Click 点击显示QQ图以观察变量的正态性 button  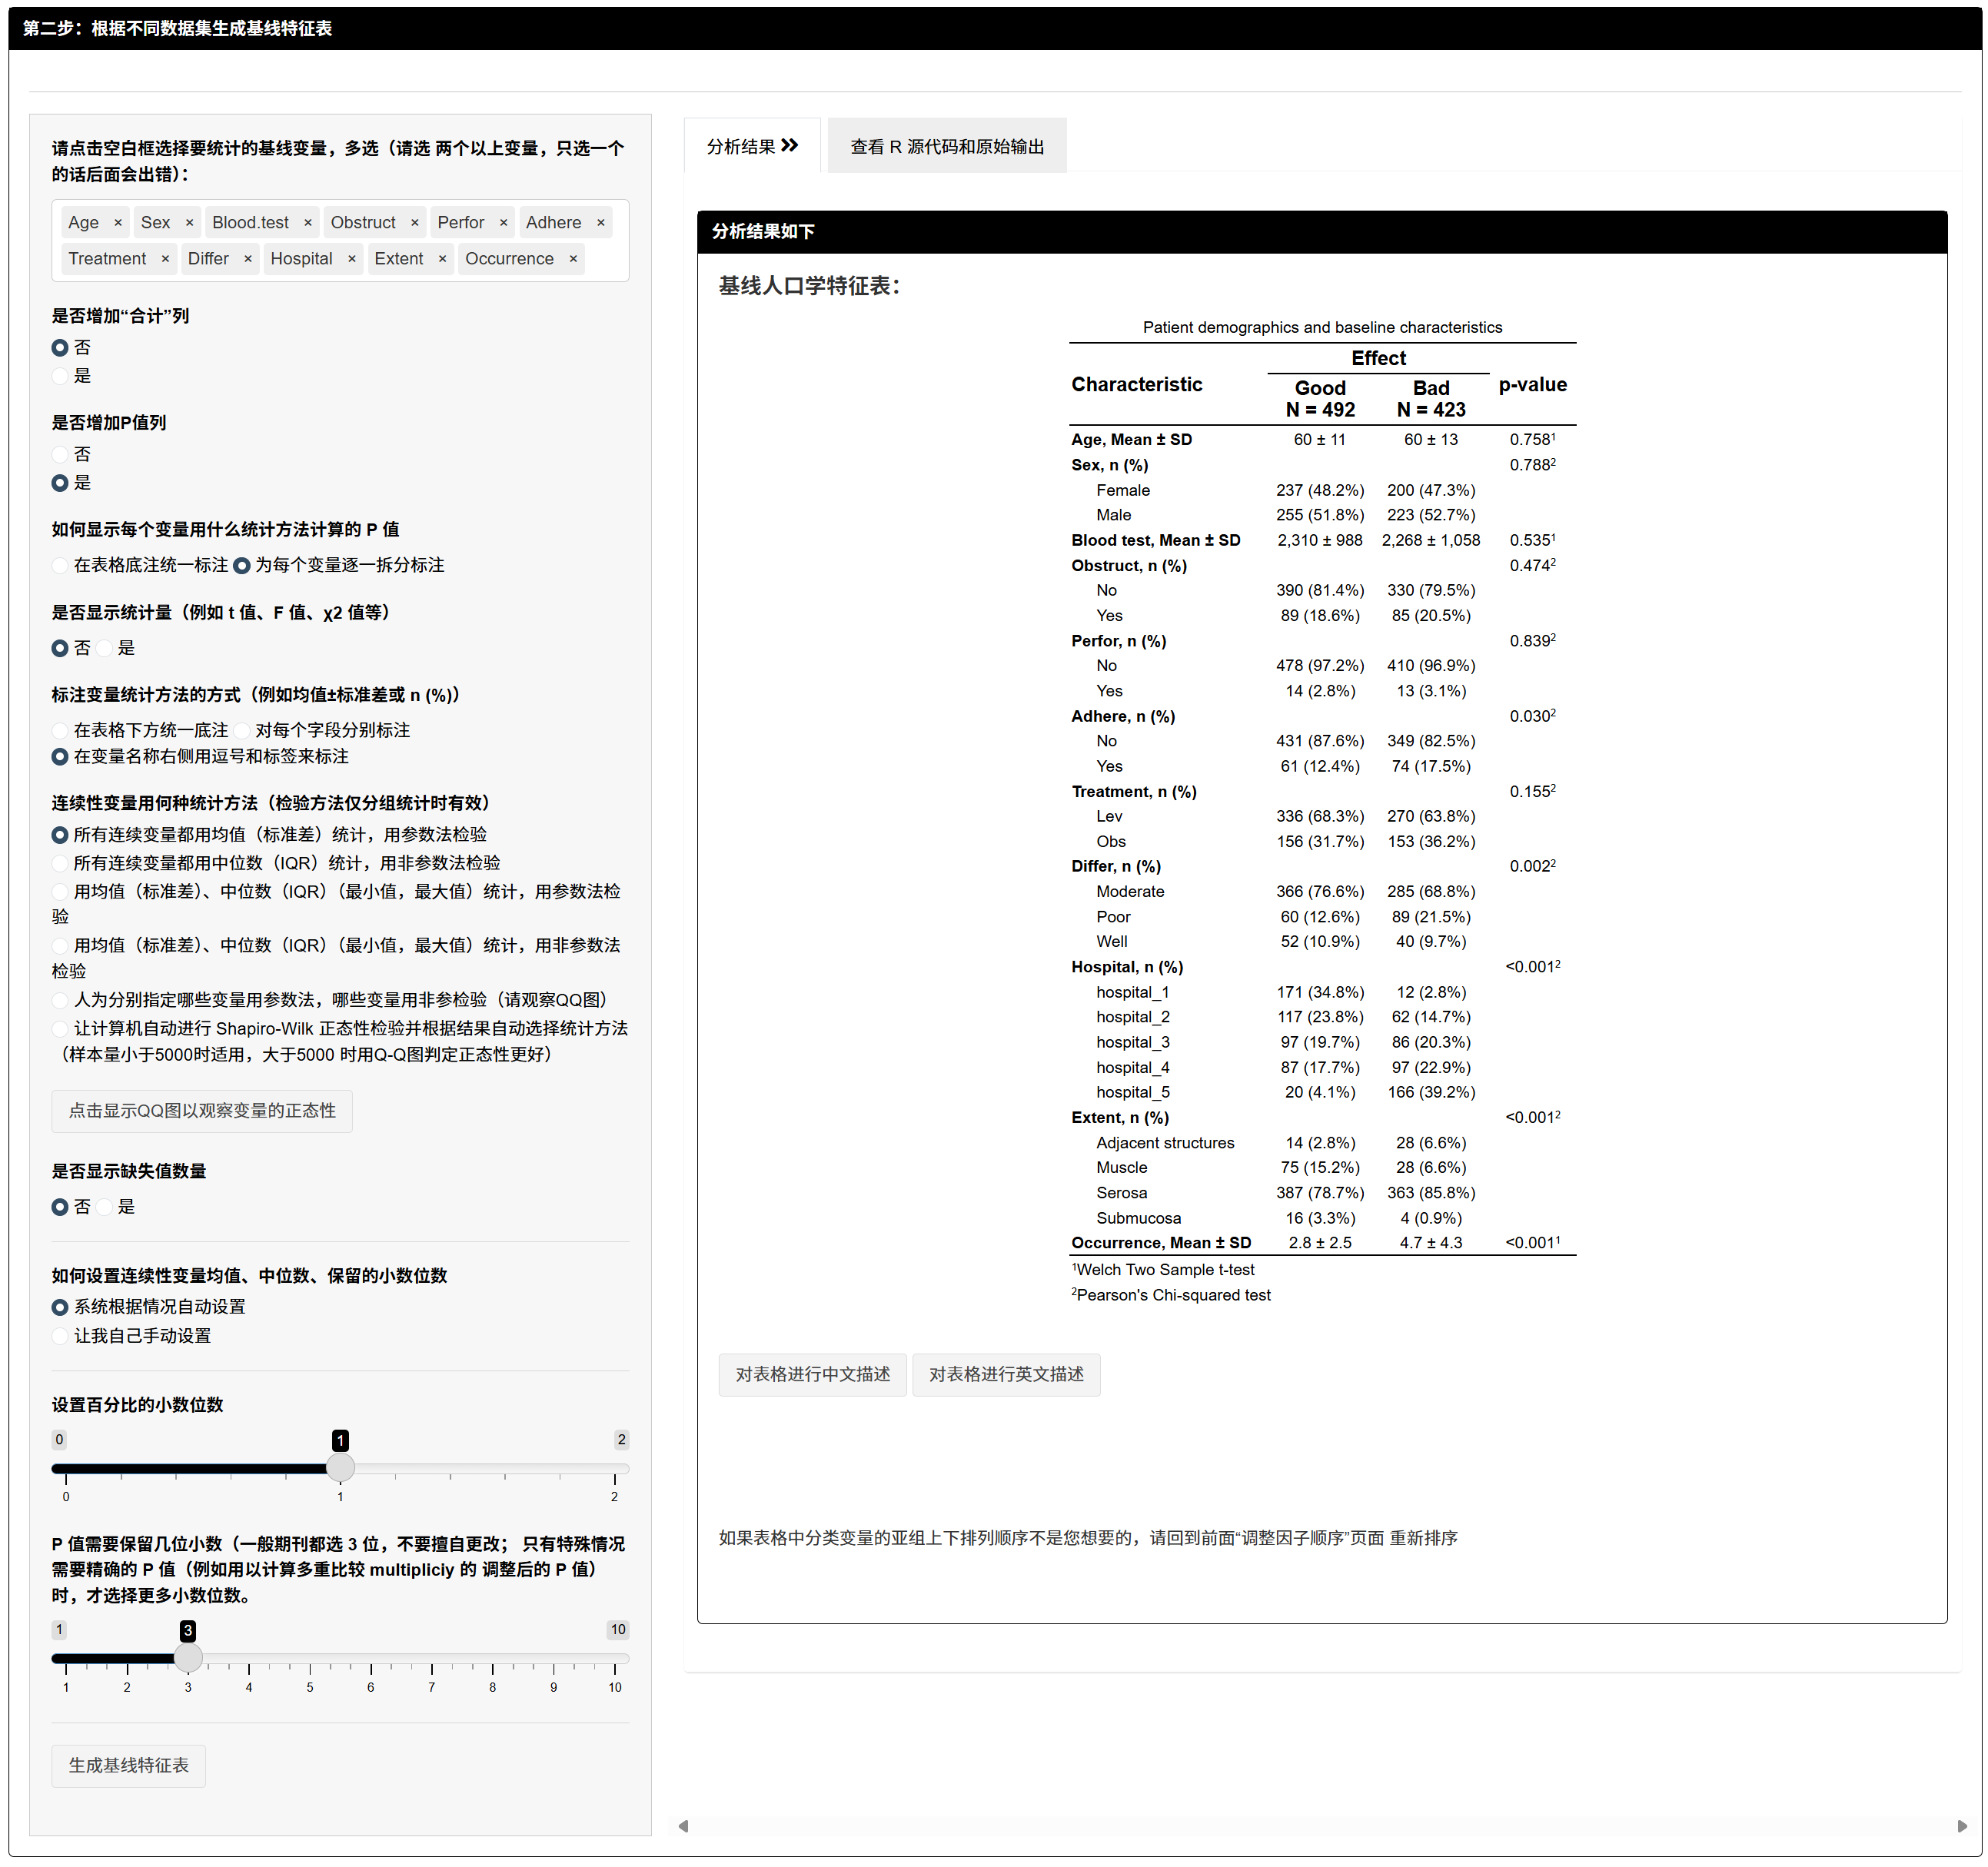[x=202, y=1111]
